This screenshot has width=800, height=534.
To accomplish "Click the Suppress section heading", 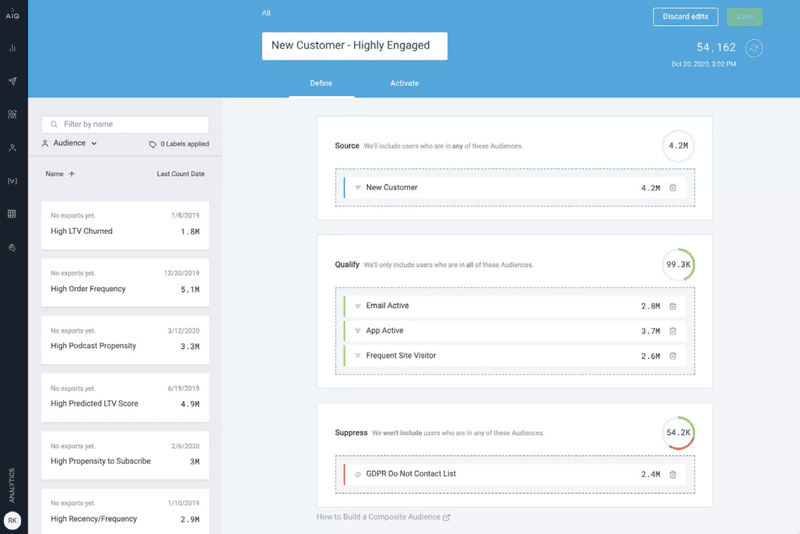I will point(351,433).
